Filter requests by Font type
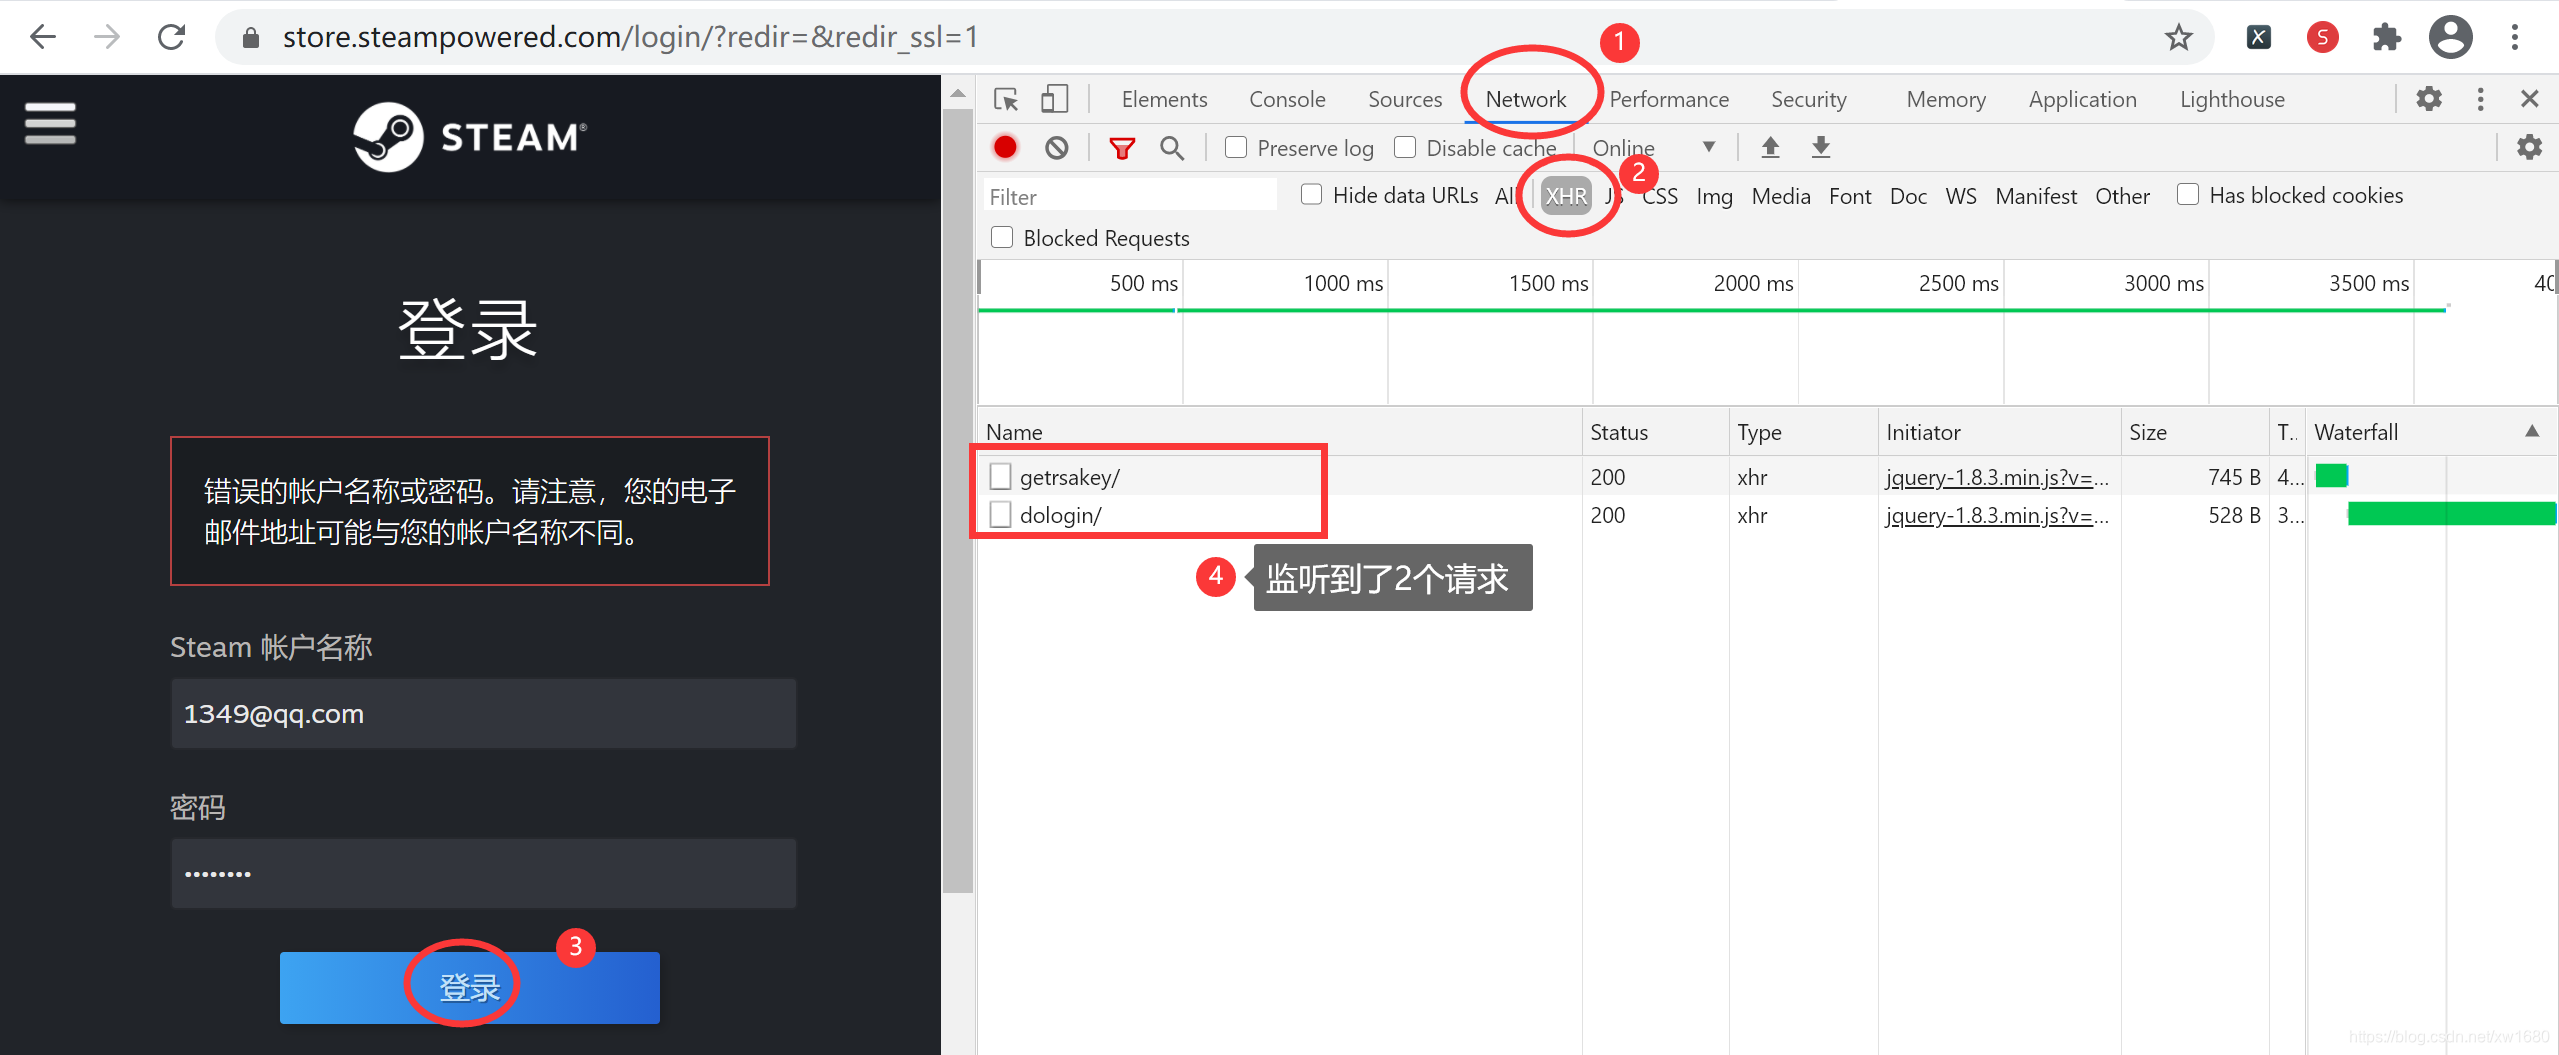The height and width of the screenshot is (1055, 2559). click(x=1850, y=196)
